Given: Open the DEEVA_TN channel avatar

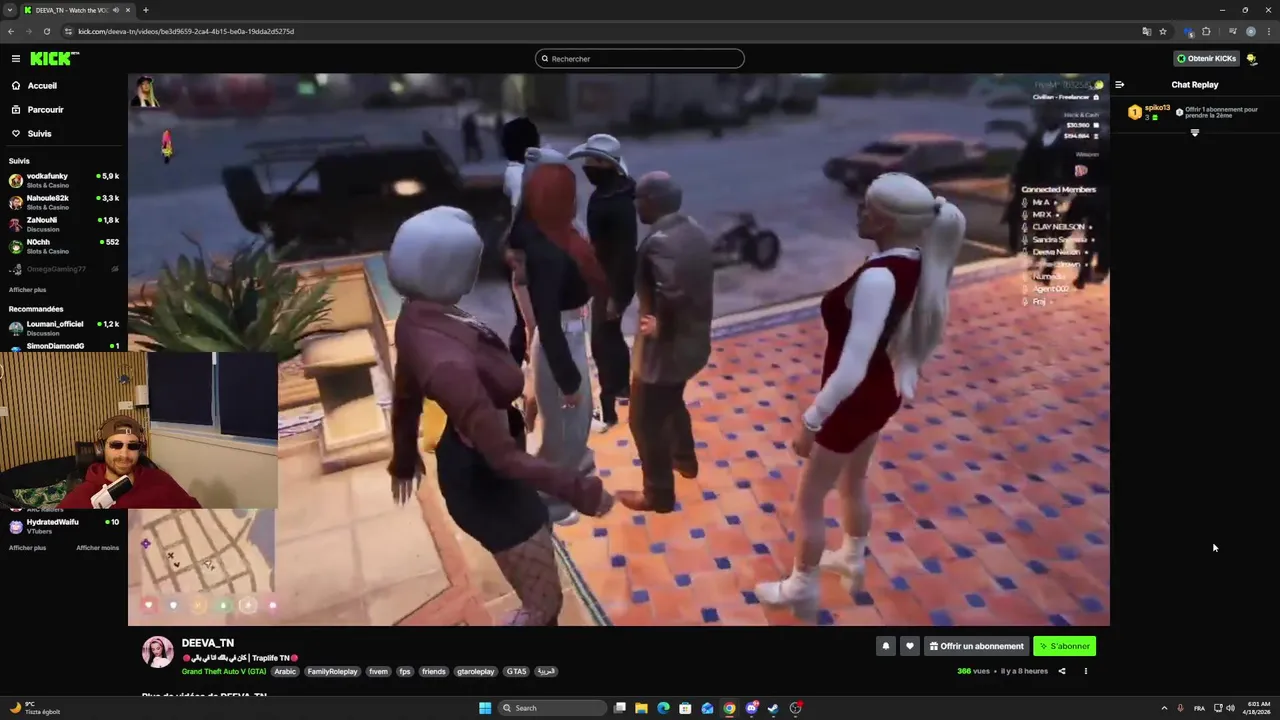Looking at the screenshot, I should (x=158, y=652).
